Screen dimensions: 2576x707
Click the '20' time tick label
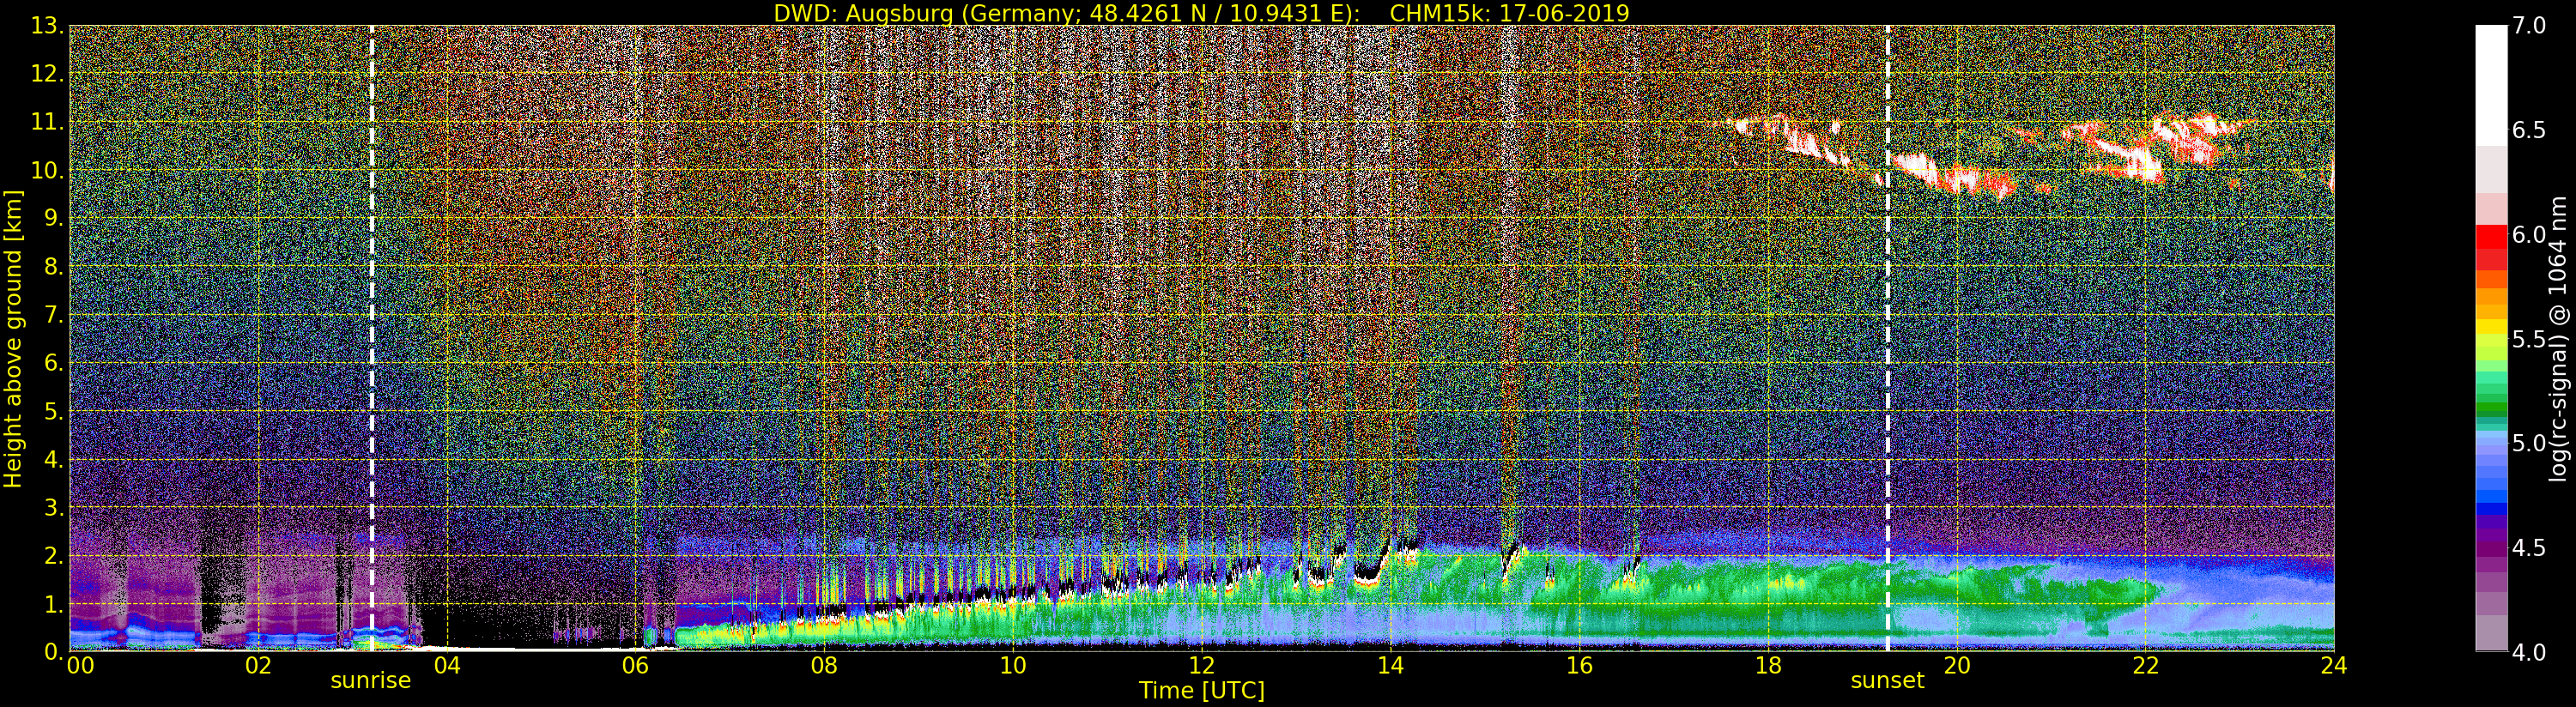[1956, 666]
